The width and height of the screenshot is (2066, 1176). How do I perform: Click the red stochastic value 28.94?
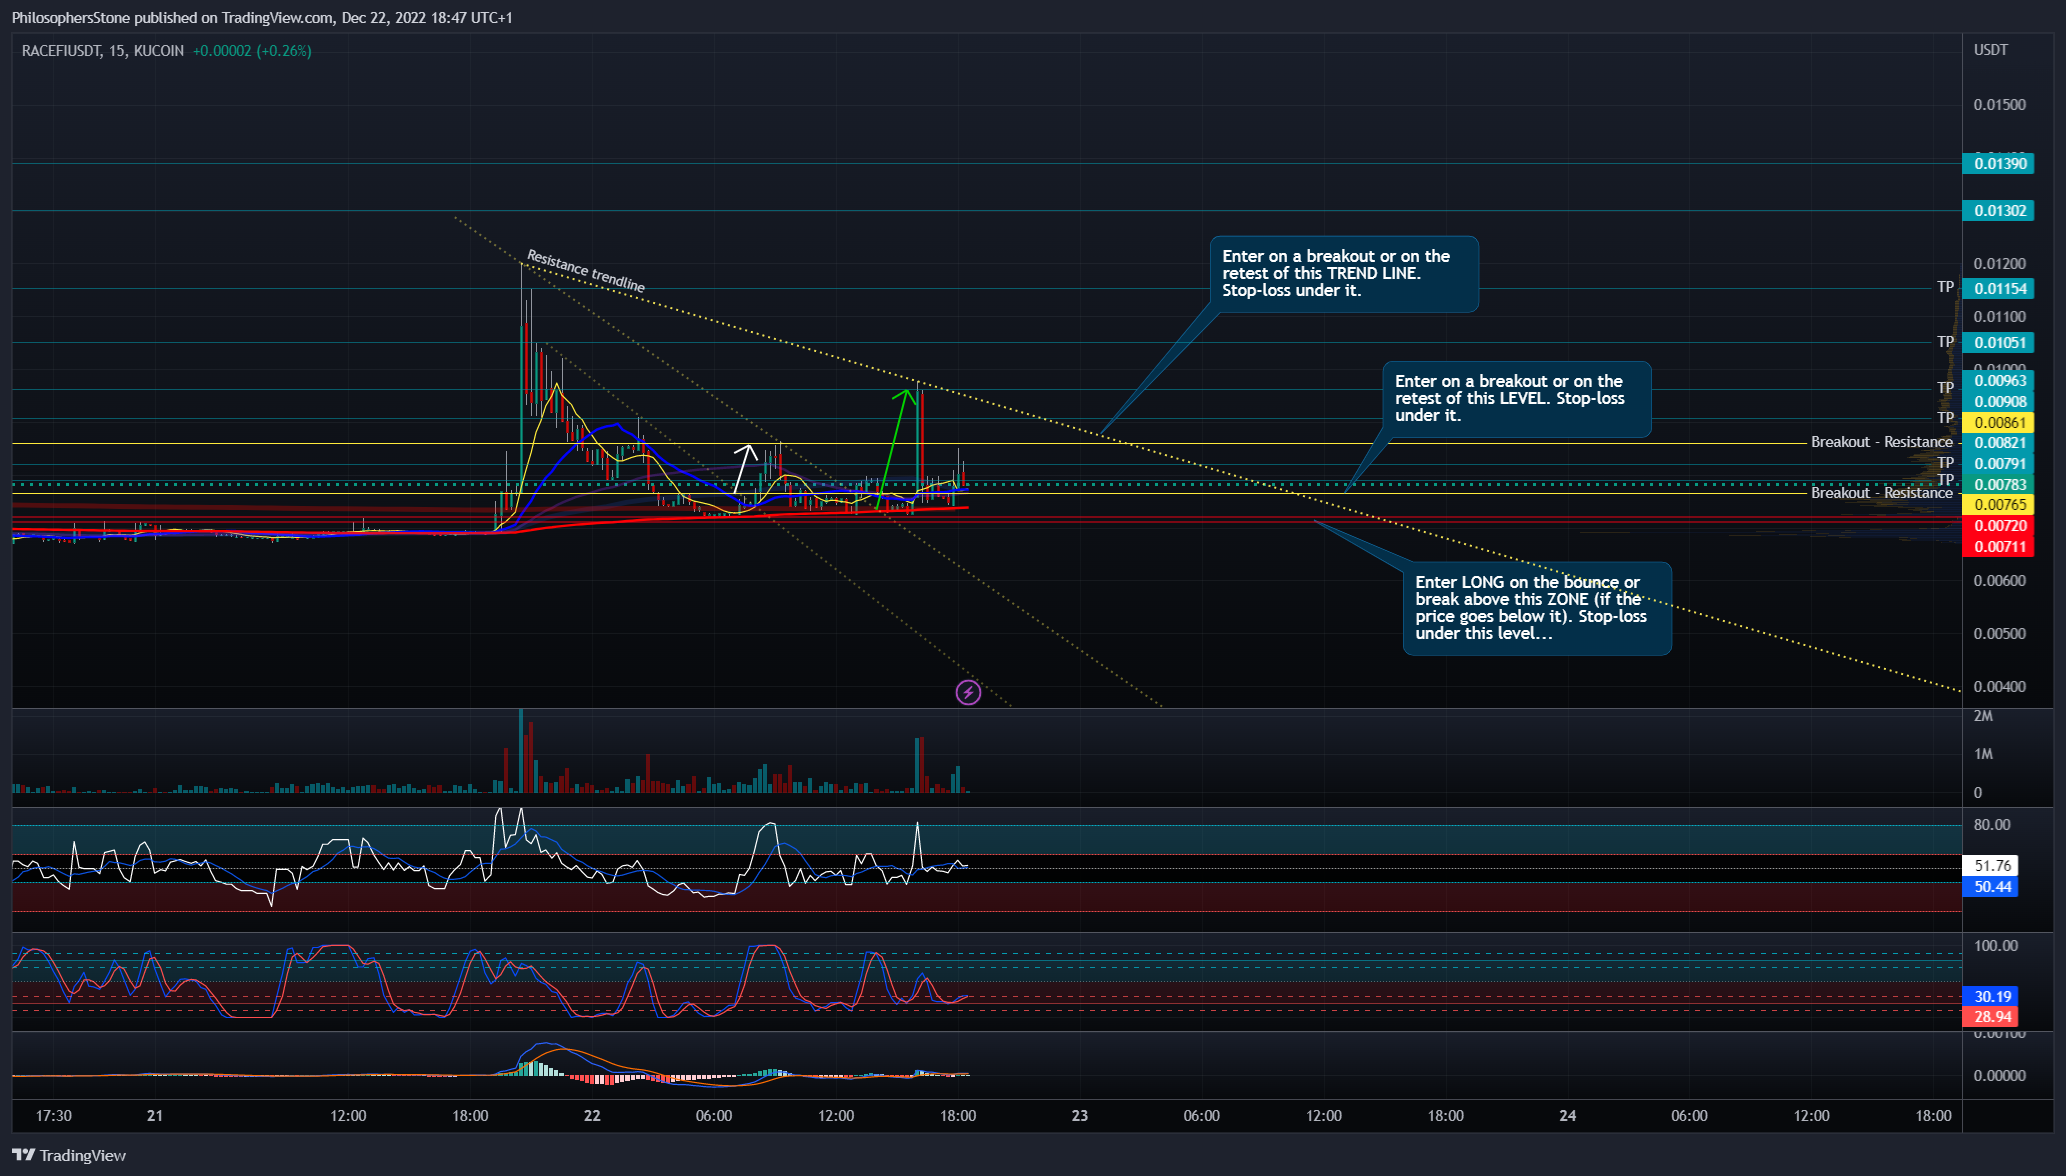tap(1990, 1017)
